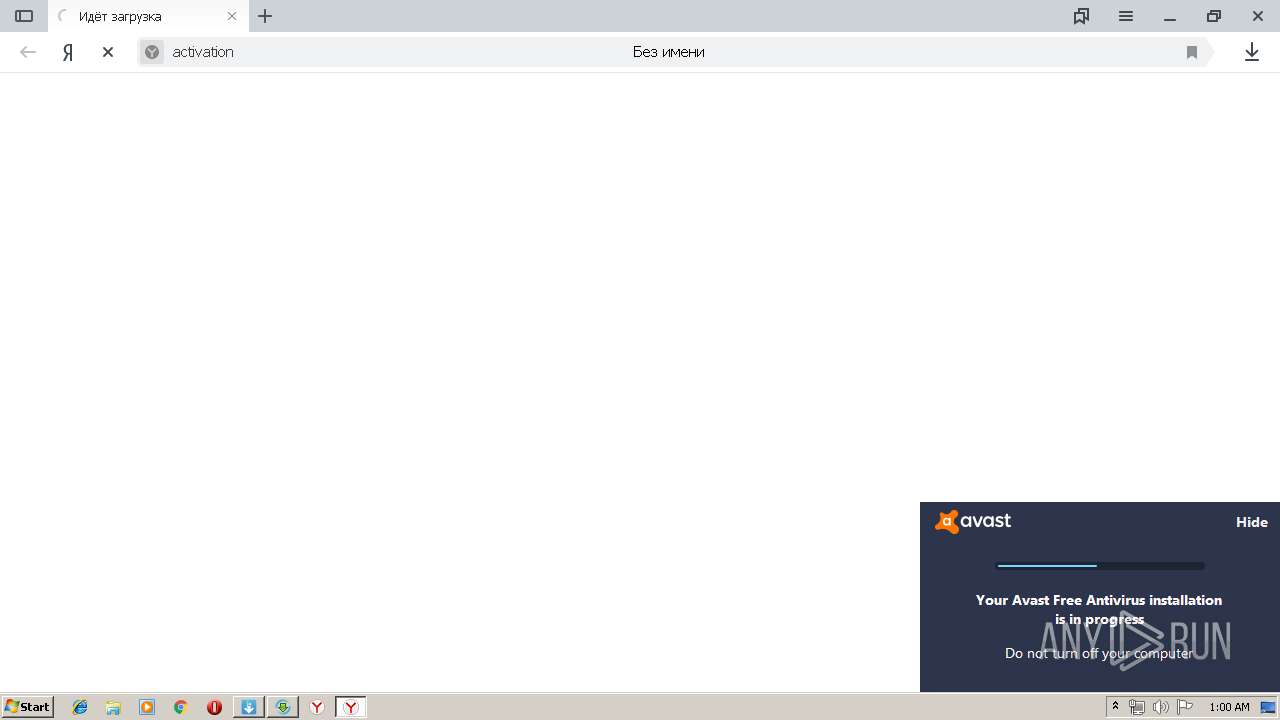Launch Google Chrome from the taskbar
Viewport: 1280px width, 720px height.
[x=181, y=707]
